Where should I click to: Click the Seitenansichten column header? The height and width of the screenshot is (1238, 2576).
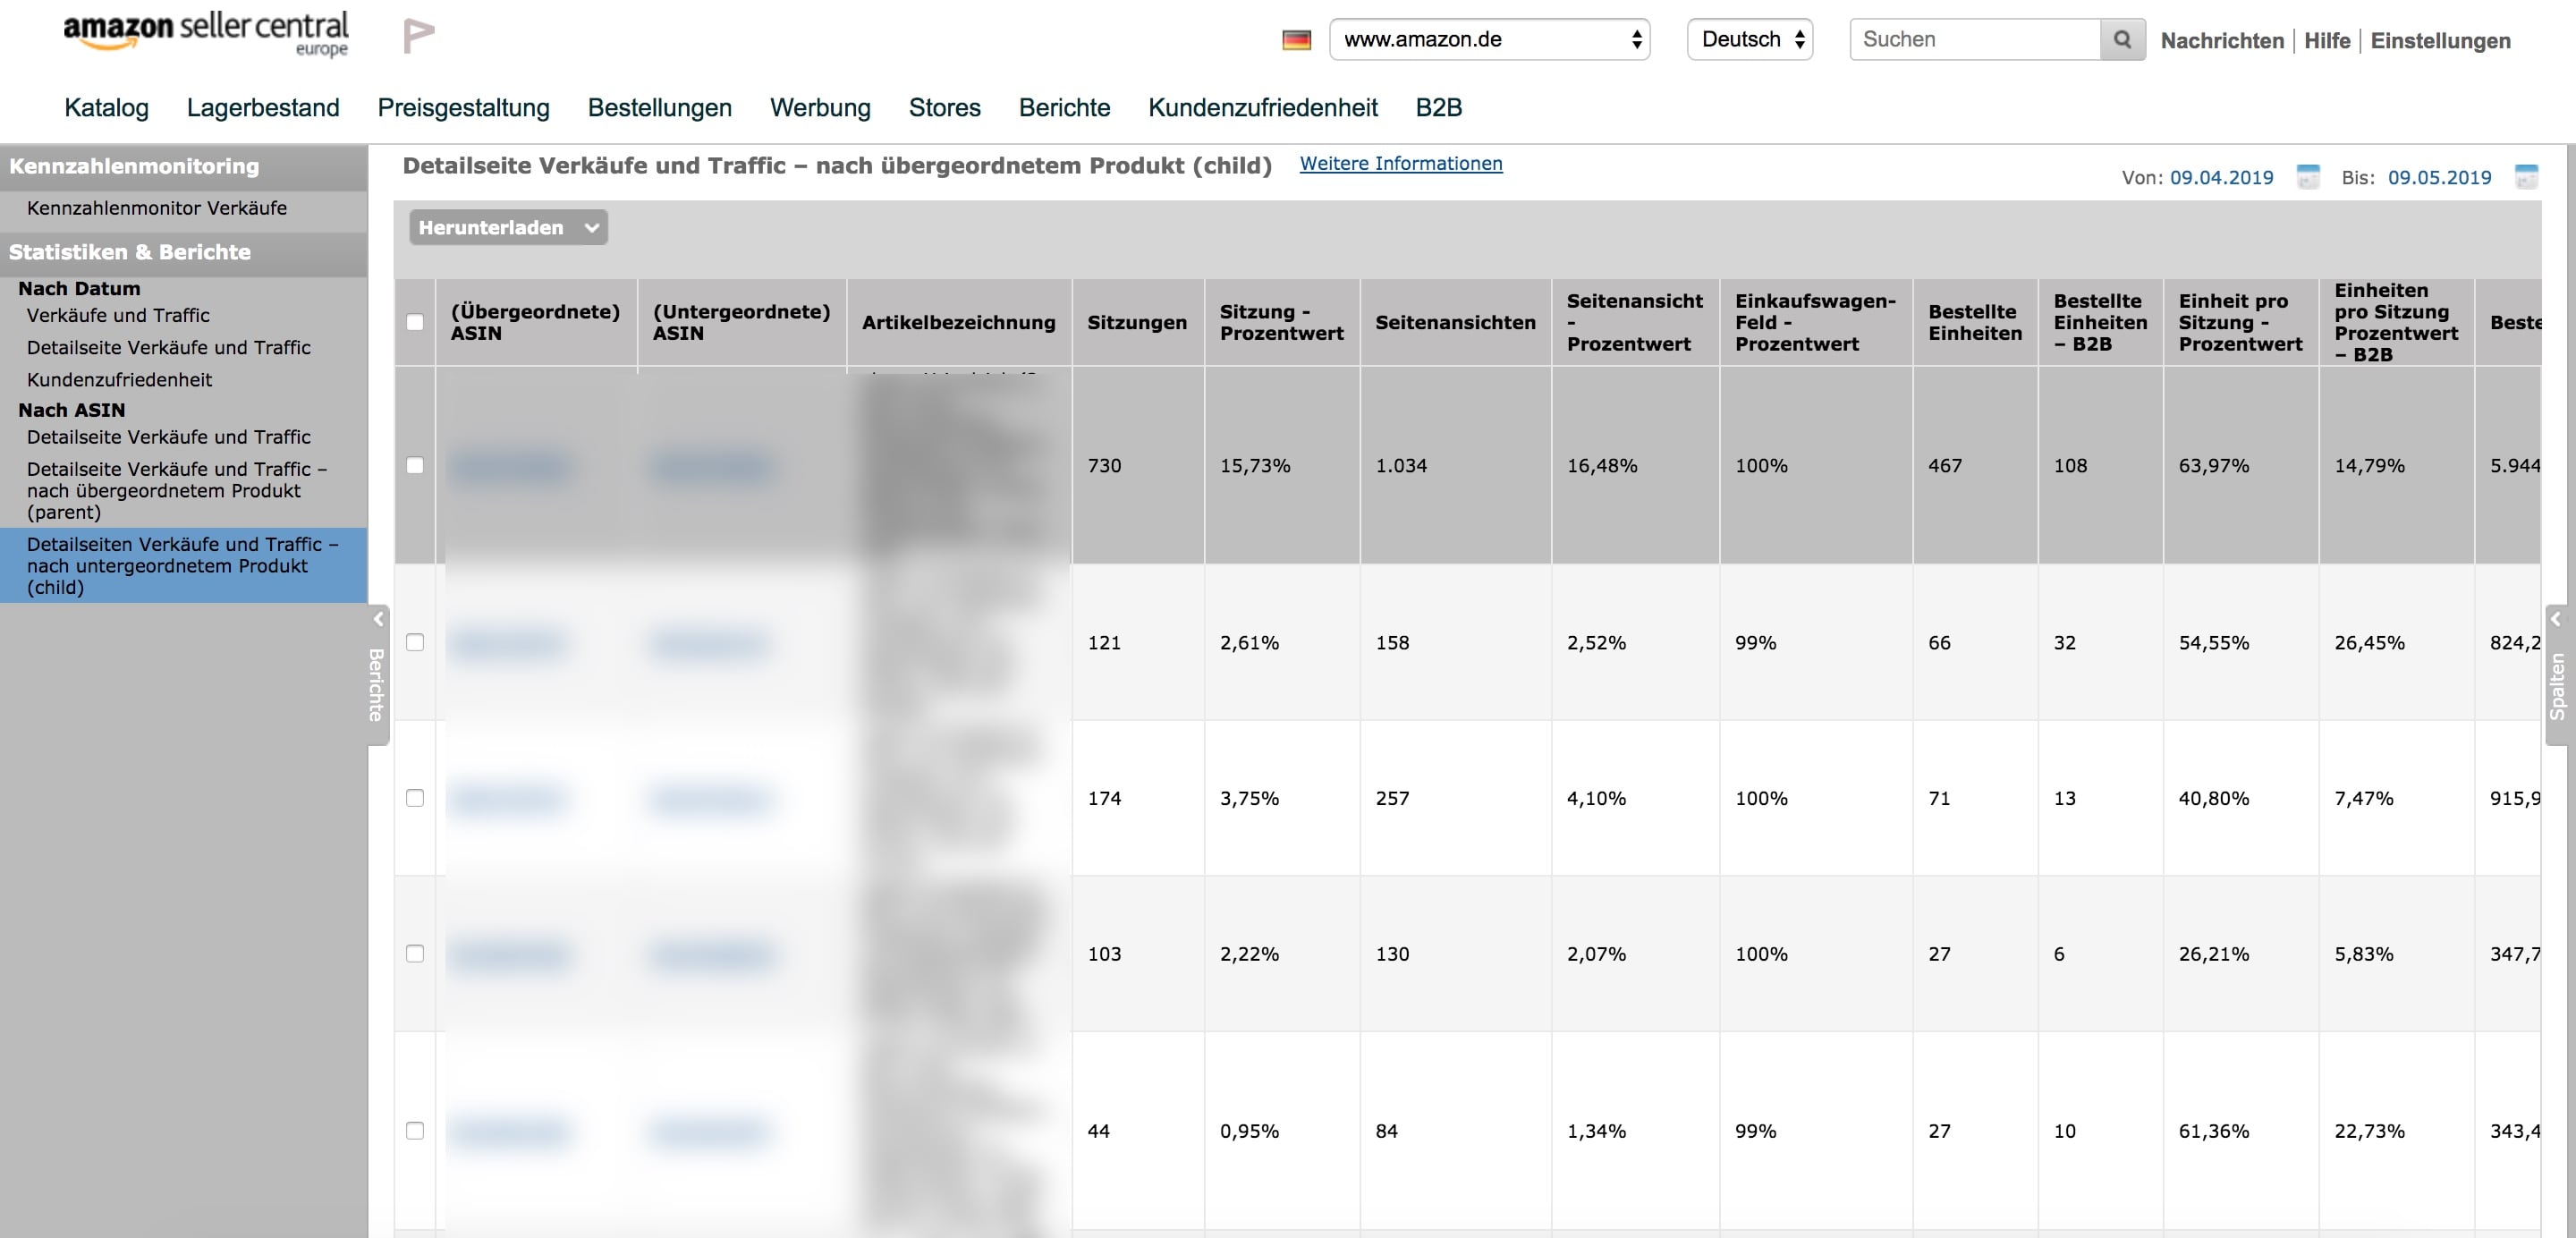(x=1455, y=322)
